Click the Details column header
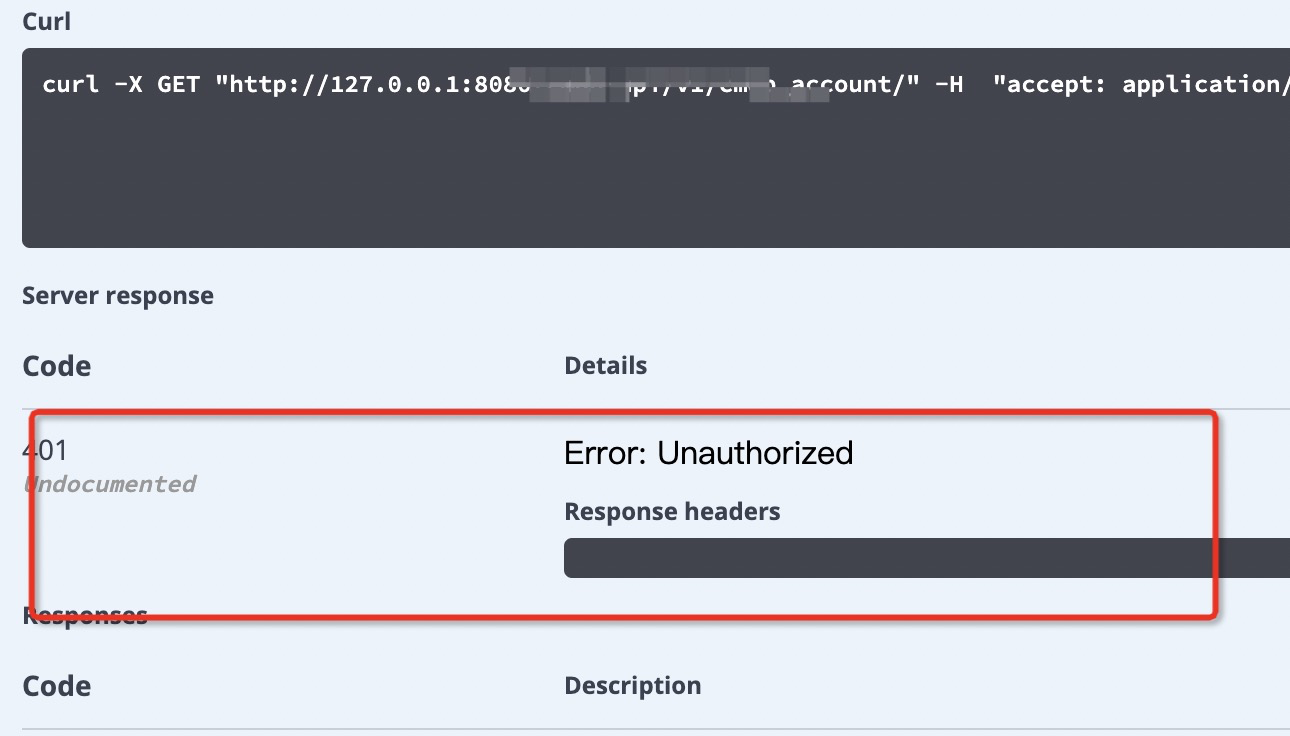1290x736 pixels. [605, 365]
